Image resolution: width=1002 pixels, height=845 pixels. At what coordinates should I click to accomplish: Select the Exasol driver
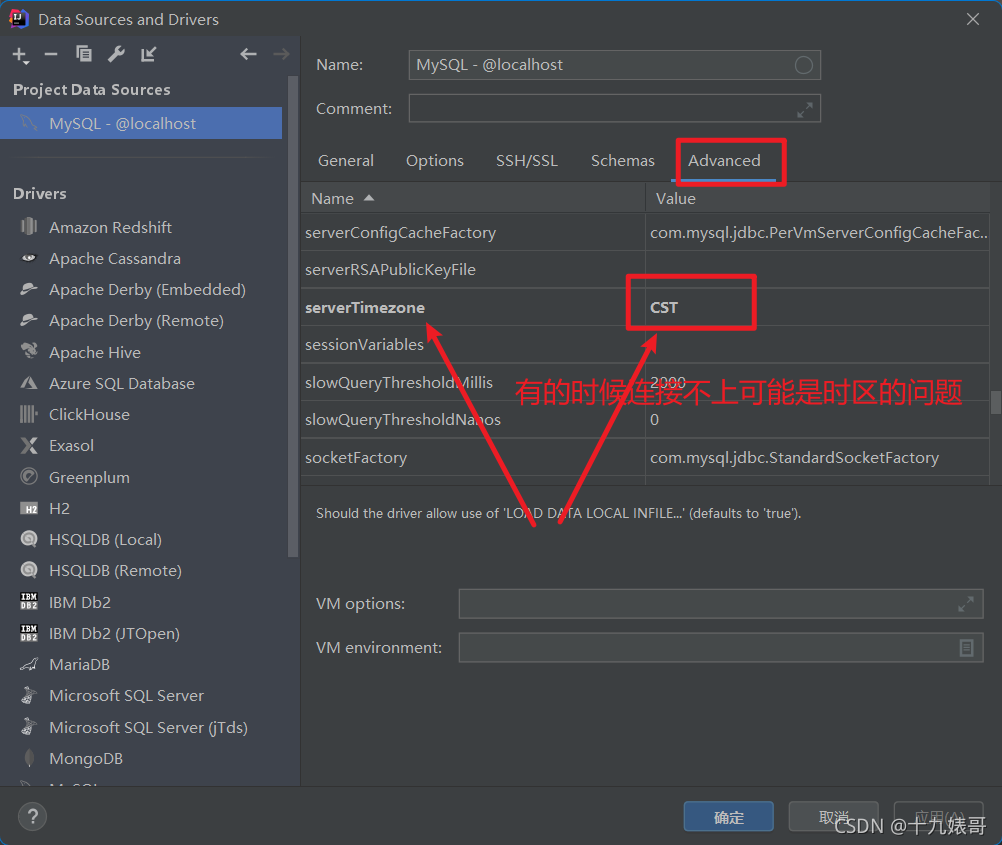click(71, 446)
